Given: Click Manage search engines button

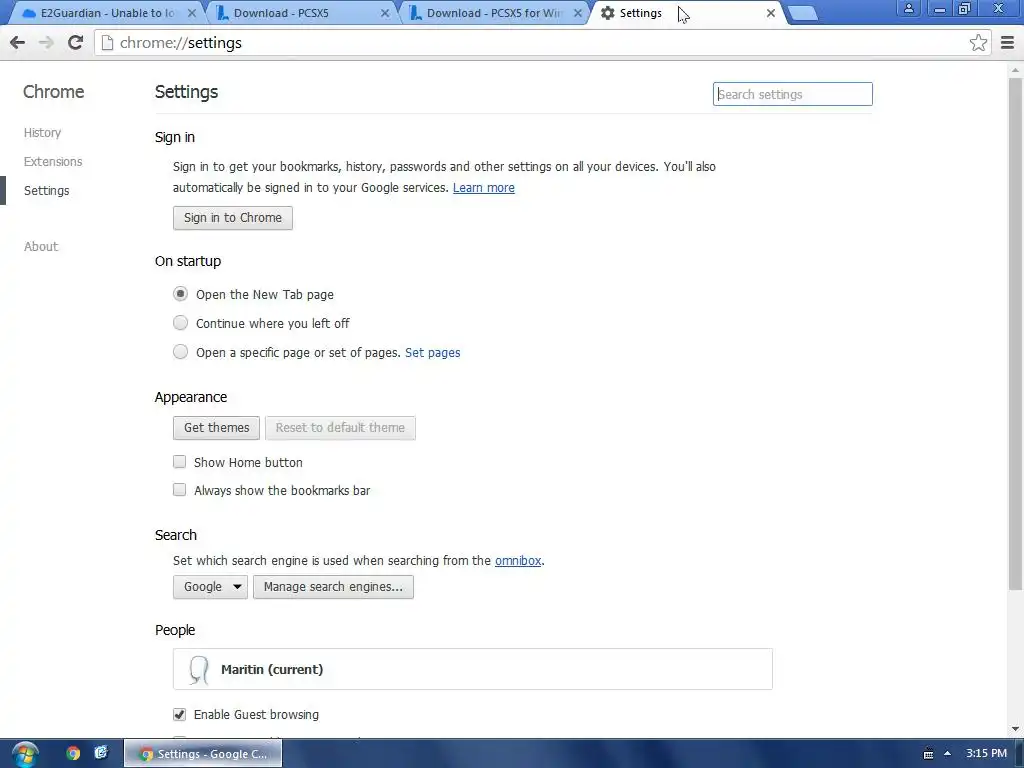Looking at the screenshot, I should (x=333, y=586).
